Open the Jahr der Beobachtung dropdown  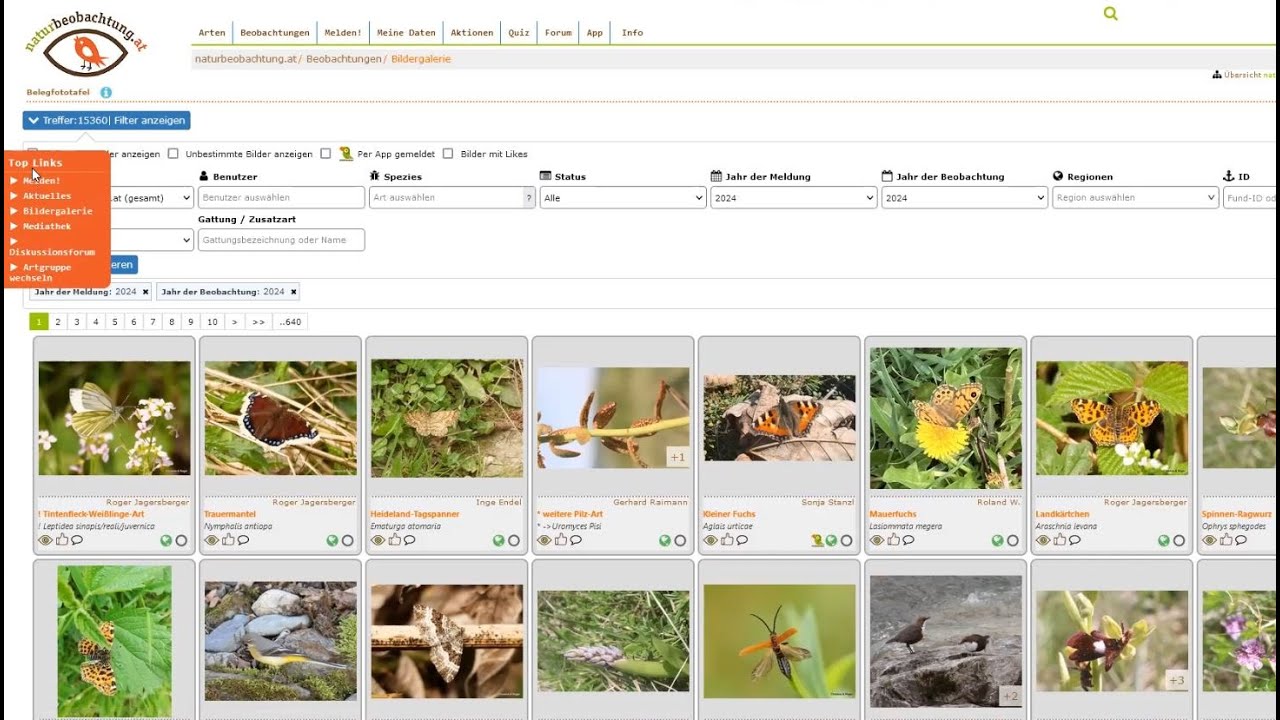tap(965, 198)
